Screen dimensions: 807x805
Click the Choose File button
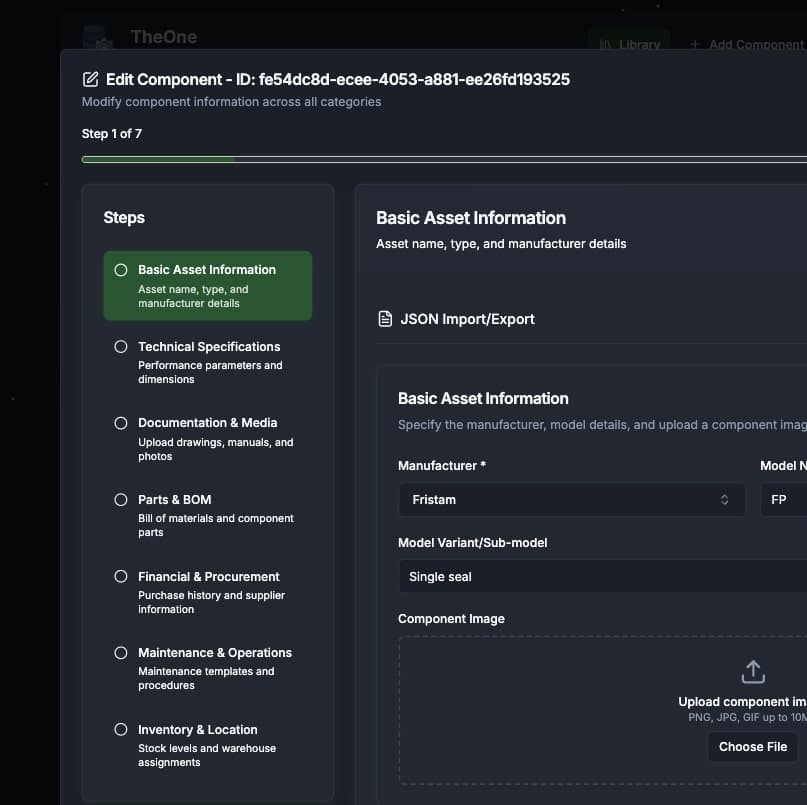[752, 746]
